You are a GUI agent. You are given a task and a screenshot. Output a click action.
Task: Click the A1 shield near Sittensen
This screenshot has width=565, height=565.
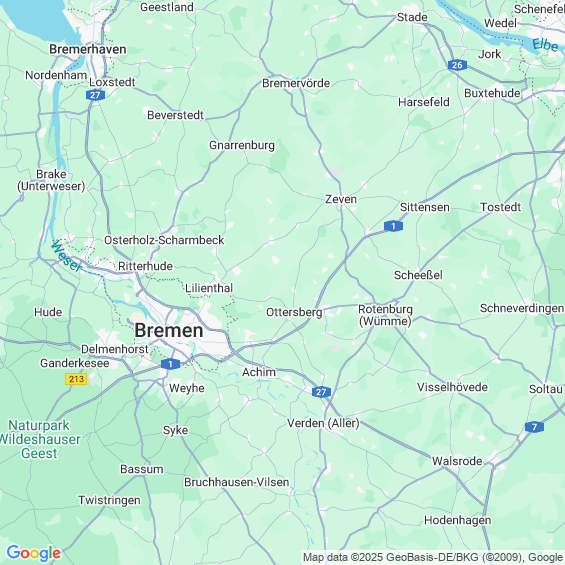393,226
